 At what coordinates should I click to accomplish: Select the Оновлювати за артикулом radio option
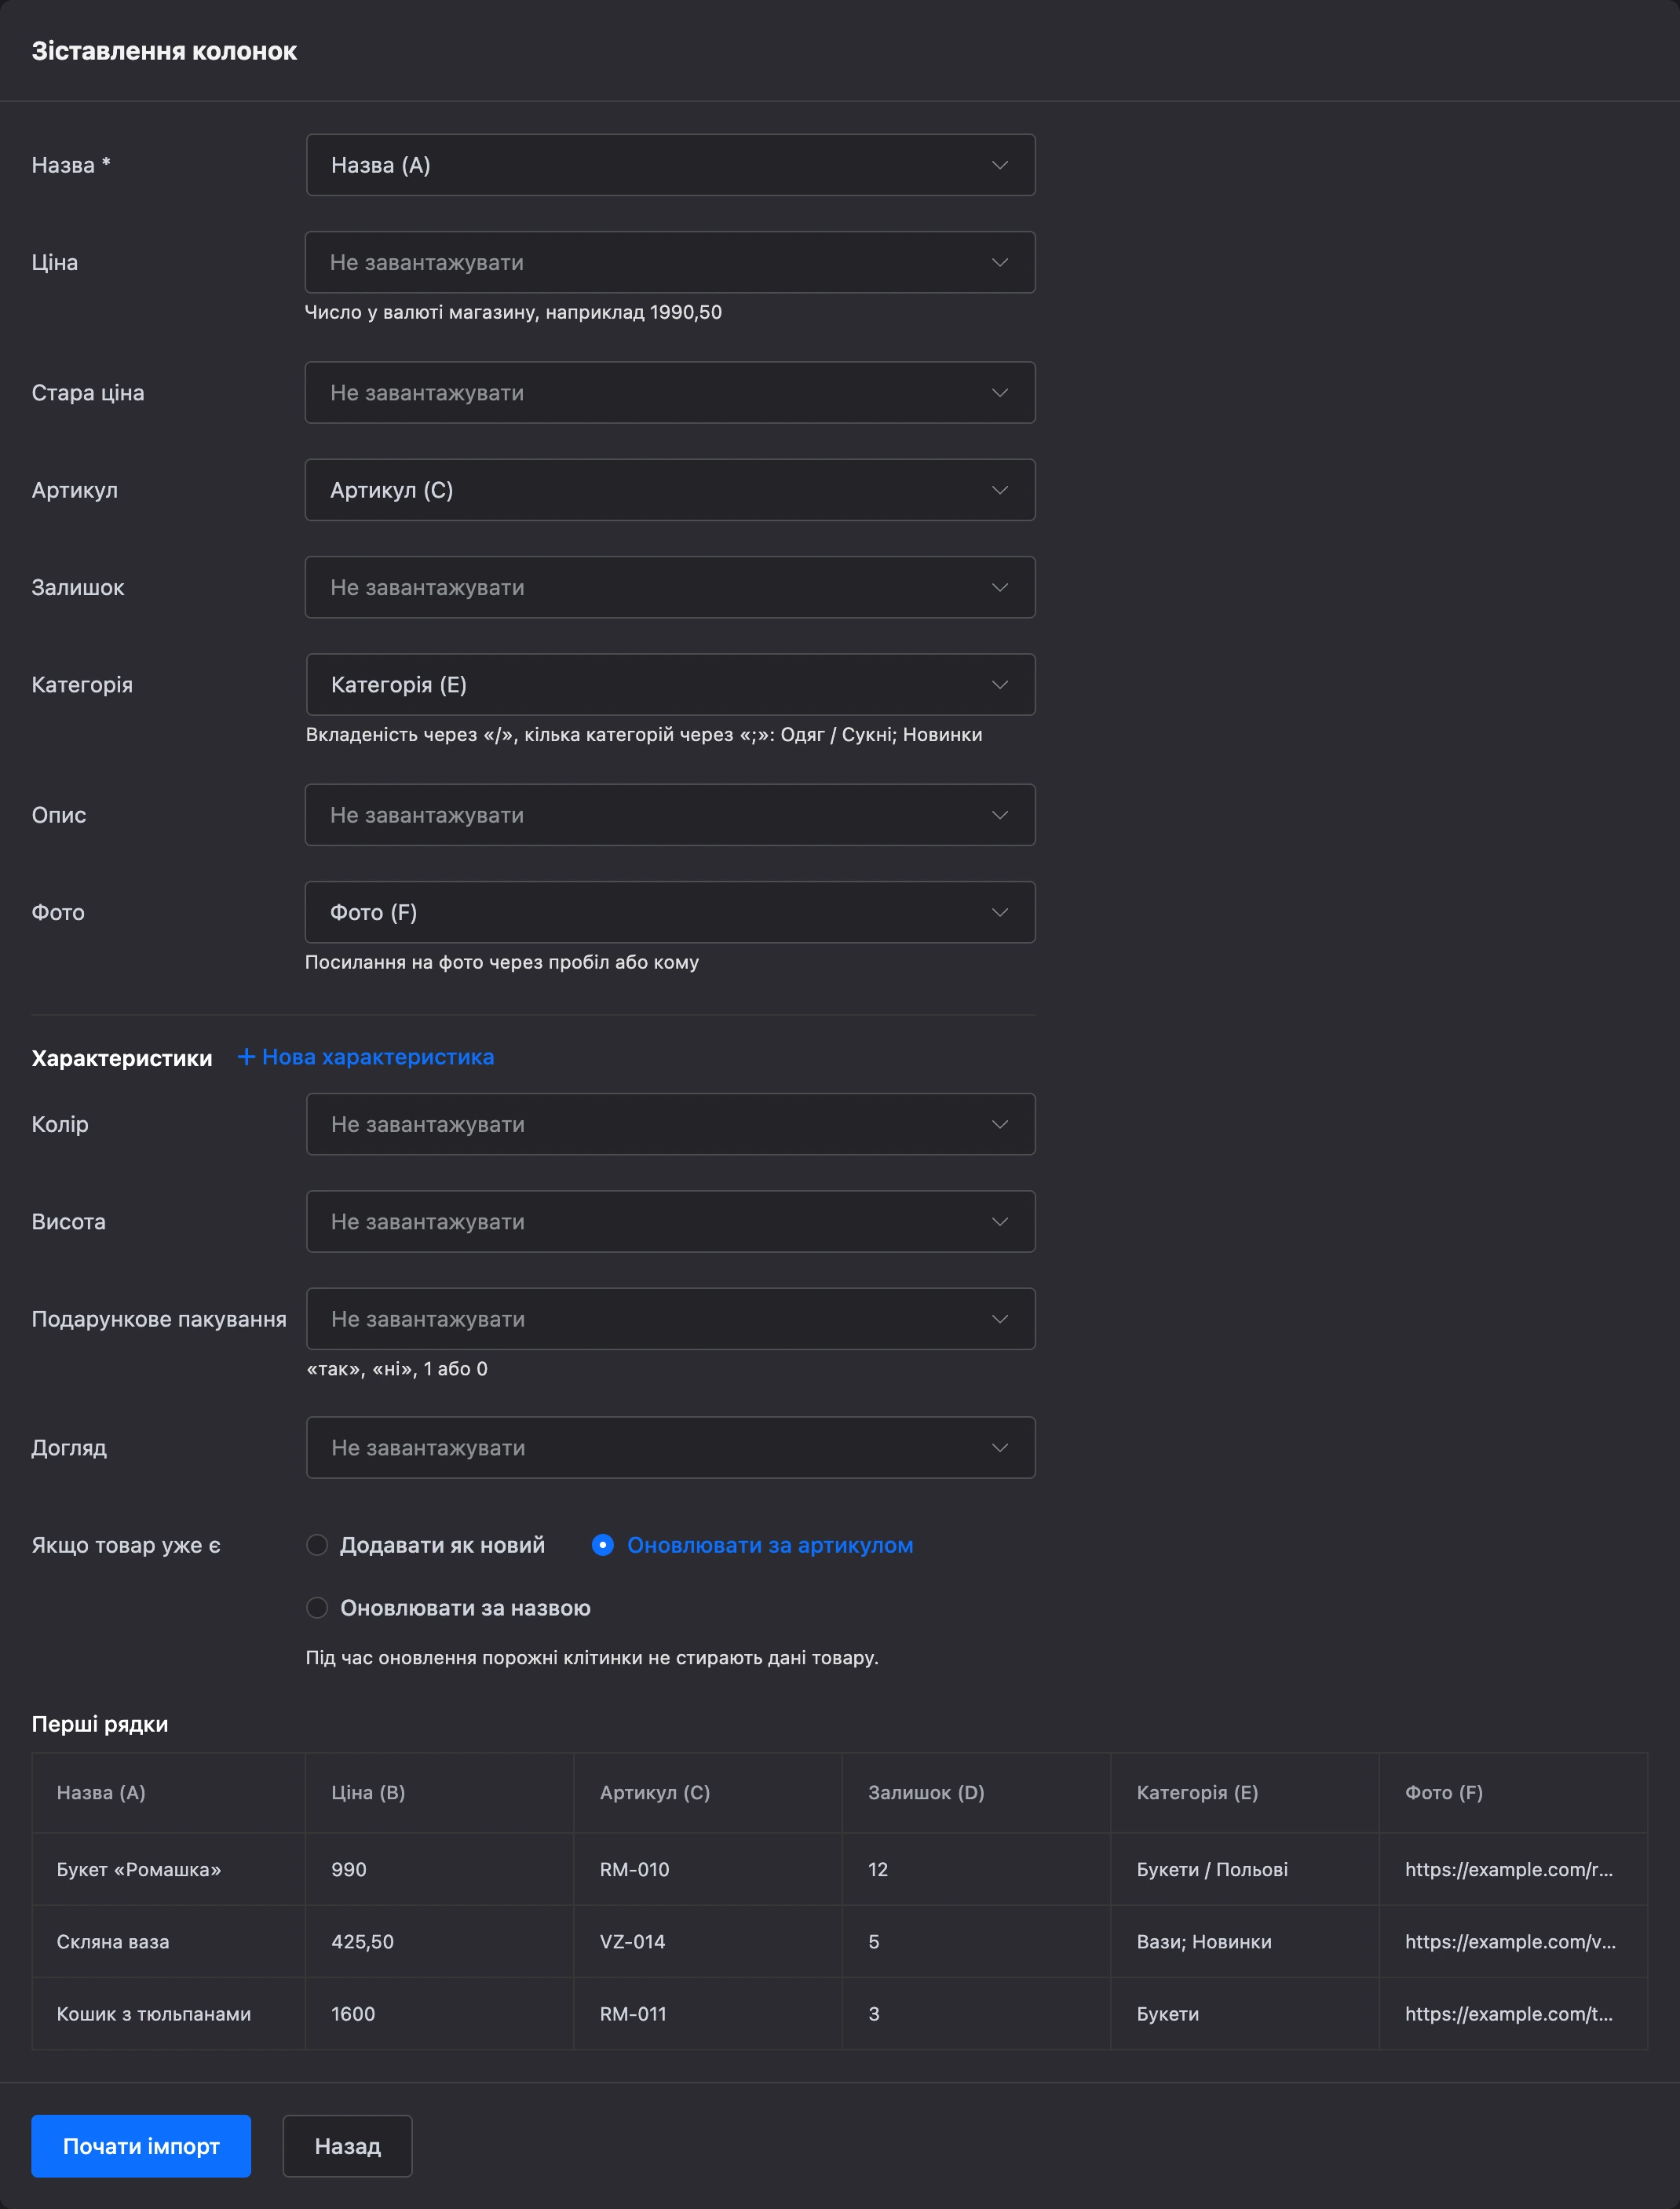click(x=603, y=1545)
